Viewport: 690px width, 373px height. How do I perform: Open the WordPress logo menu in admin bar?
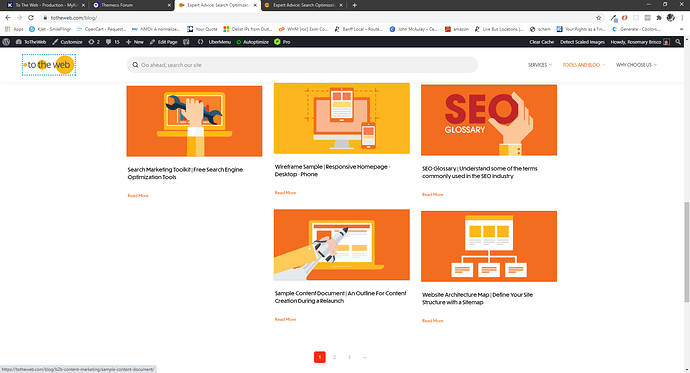click(x=6, y=42)
